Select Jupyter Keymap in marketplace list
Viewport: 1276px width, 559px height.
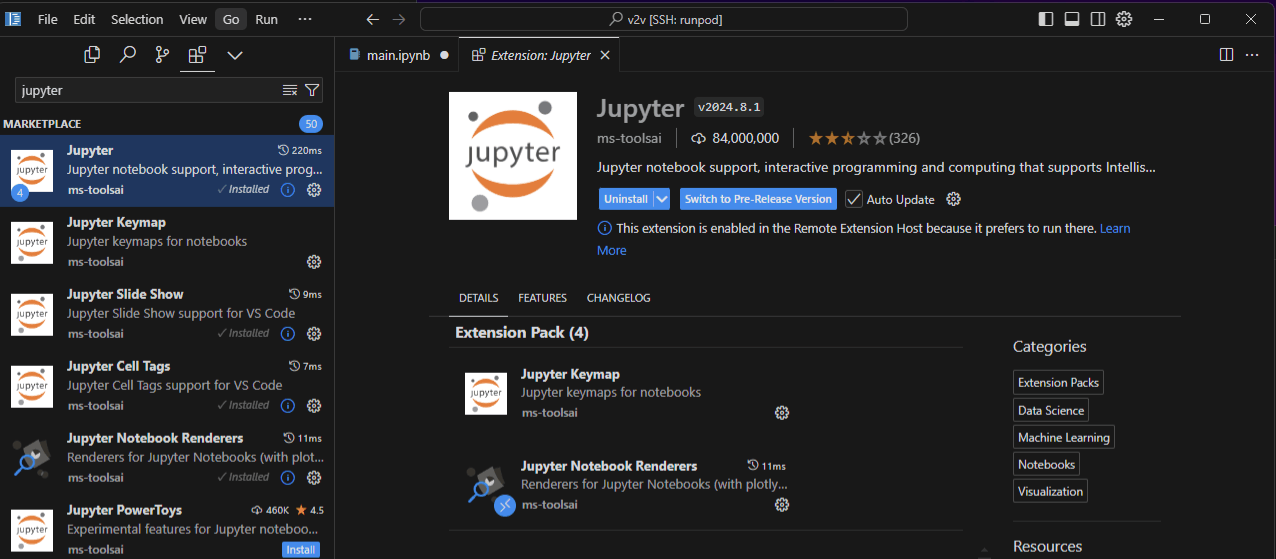click(x=167, y=243)
